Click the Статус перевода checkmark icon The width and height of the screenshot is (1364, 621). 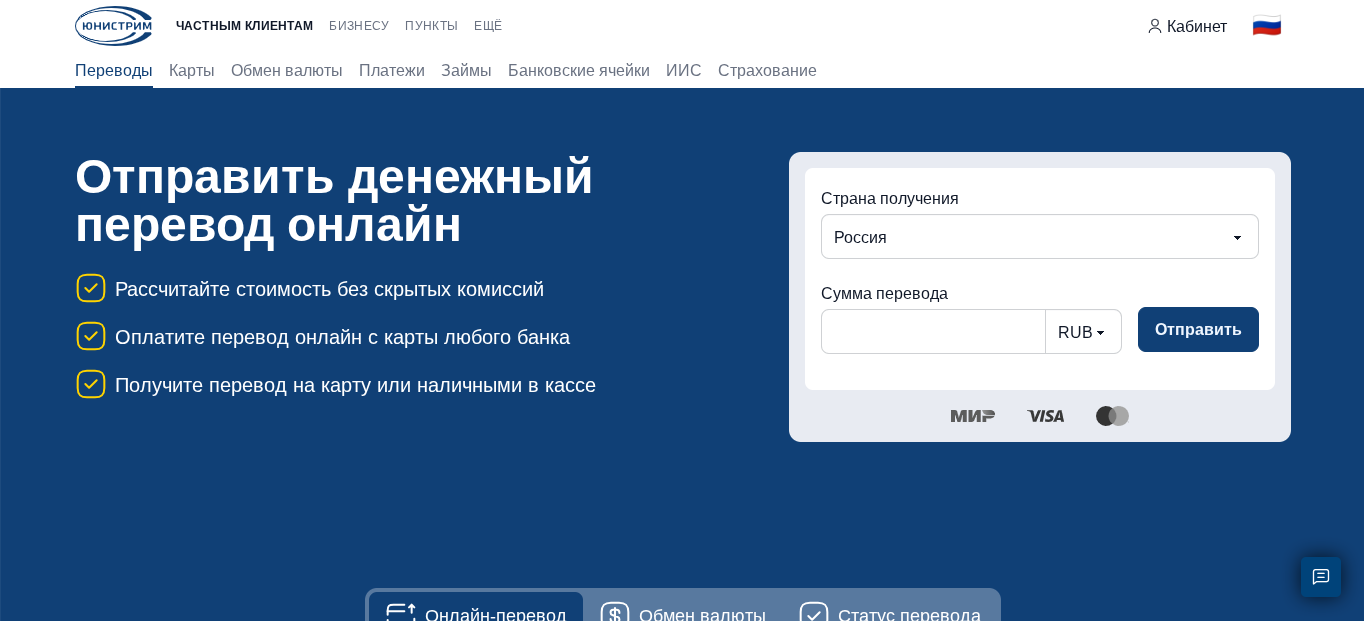click(814, 614)
